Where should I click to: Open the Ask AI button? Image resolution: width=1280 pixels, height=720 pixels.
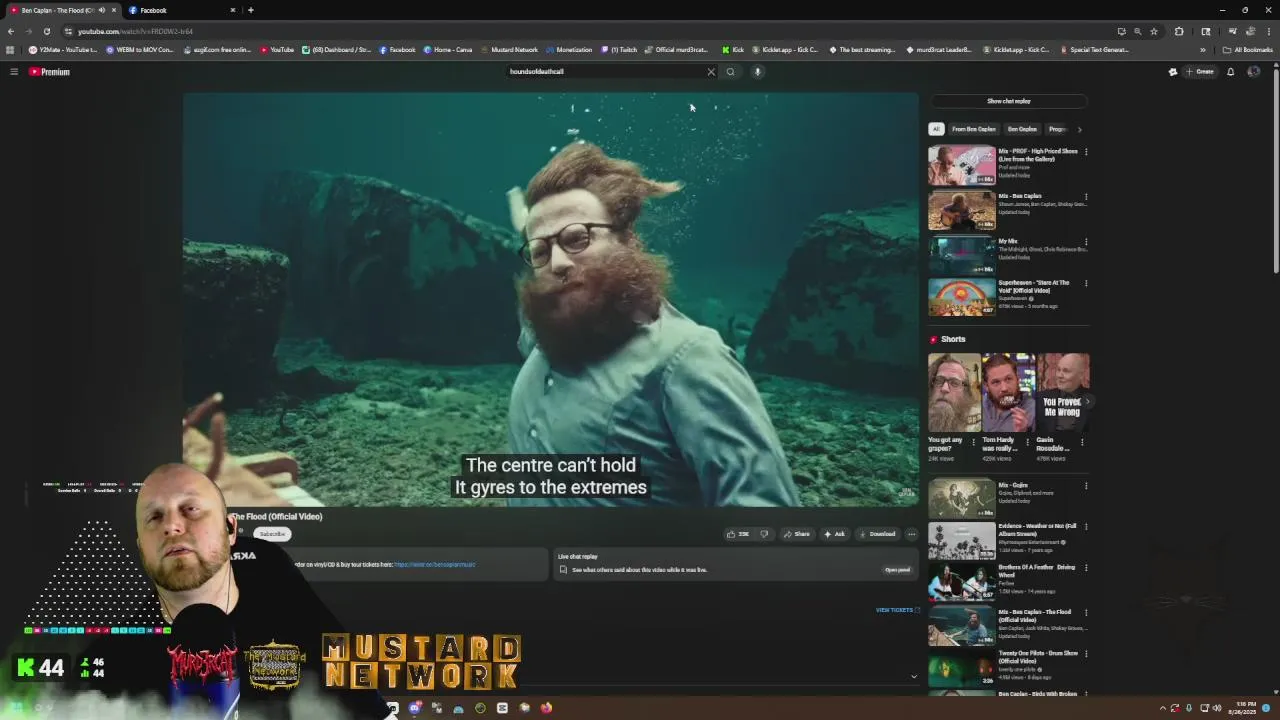click(x=835, y=534)
